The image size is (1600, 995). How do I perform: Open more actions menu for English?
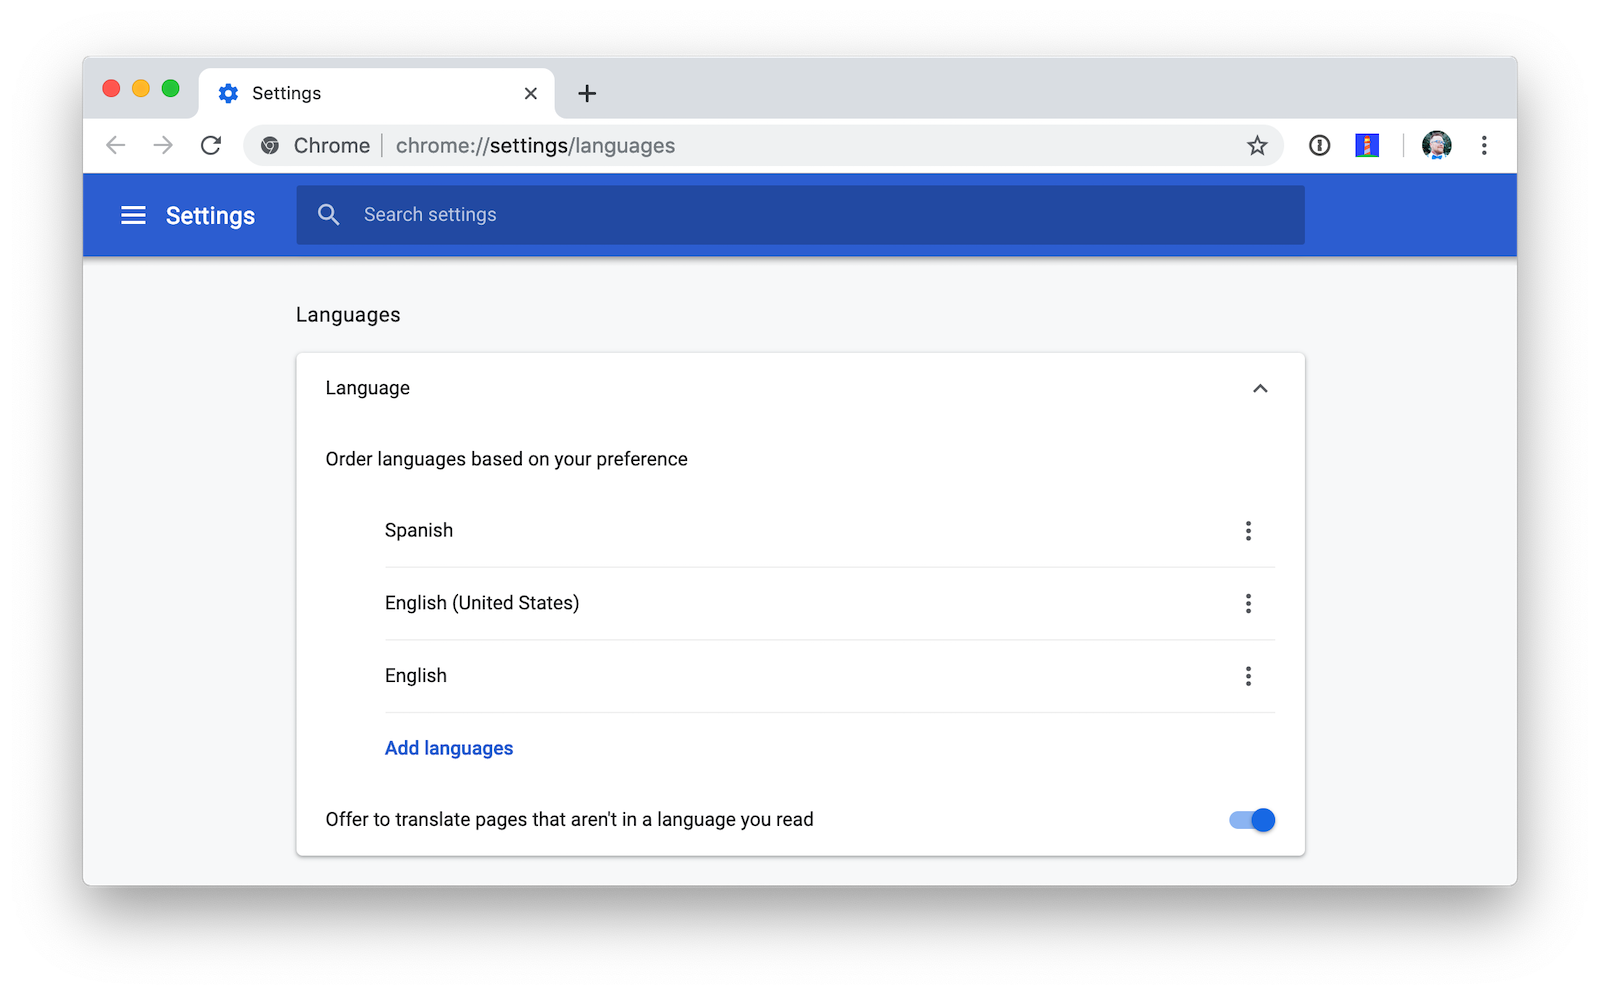[x=1248, y=676]
